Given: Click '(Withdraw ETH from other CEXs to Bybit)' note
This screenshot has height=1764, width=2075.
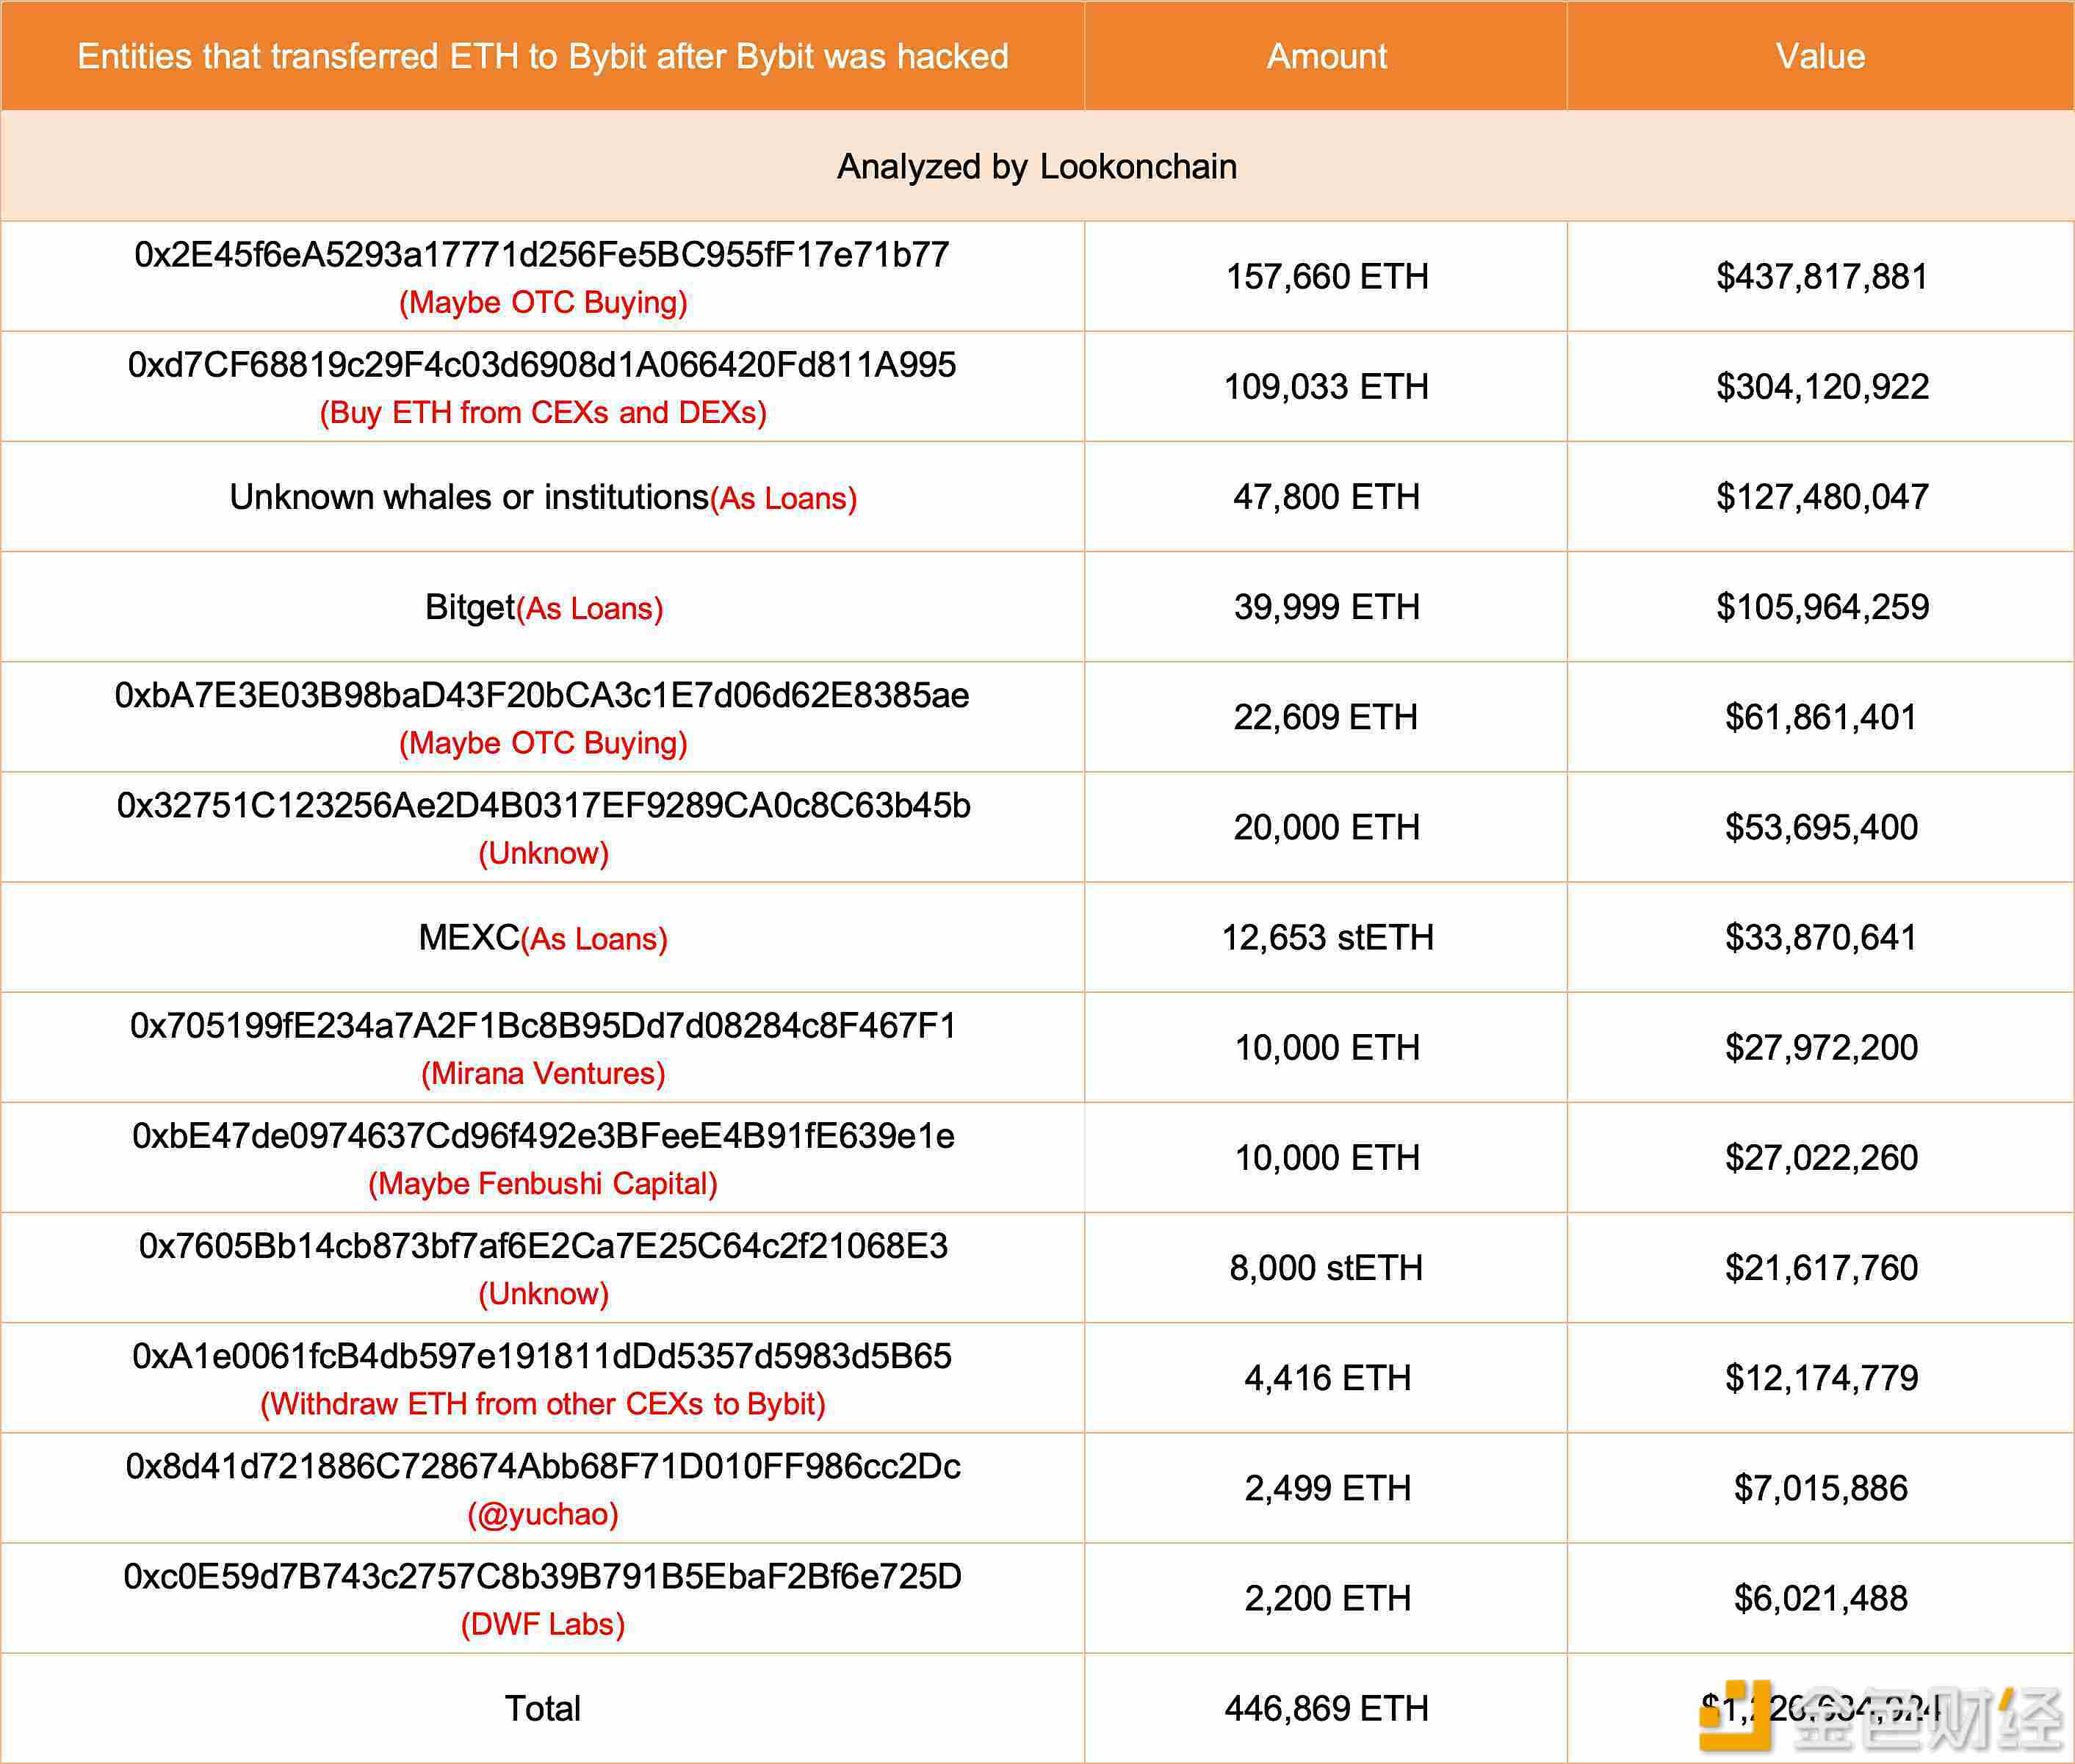Looking at the screenshot, I should point(543,1403).
